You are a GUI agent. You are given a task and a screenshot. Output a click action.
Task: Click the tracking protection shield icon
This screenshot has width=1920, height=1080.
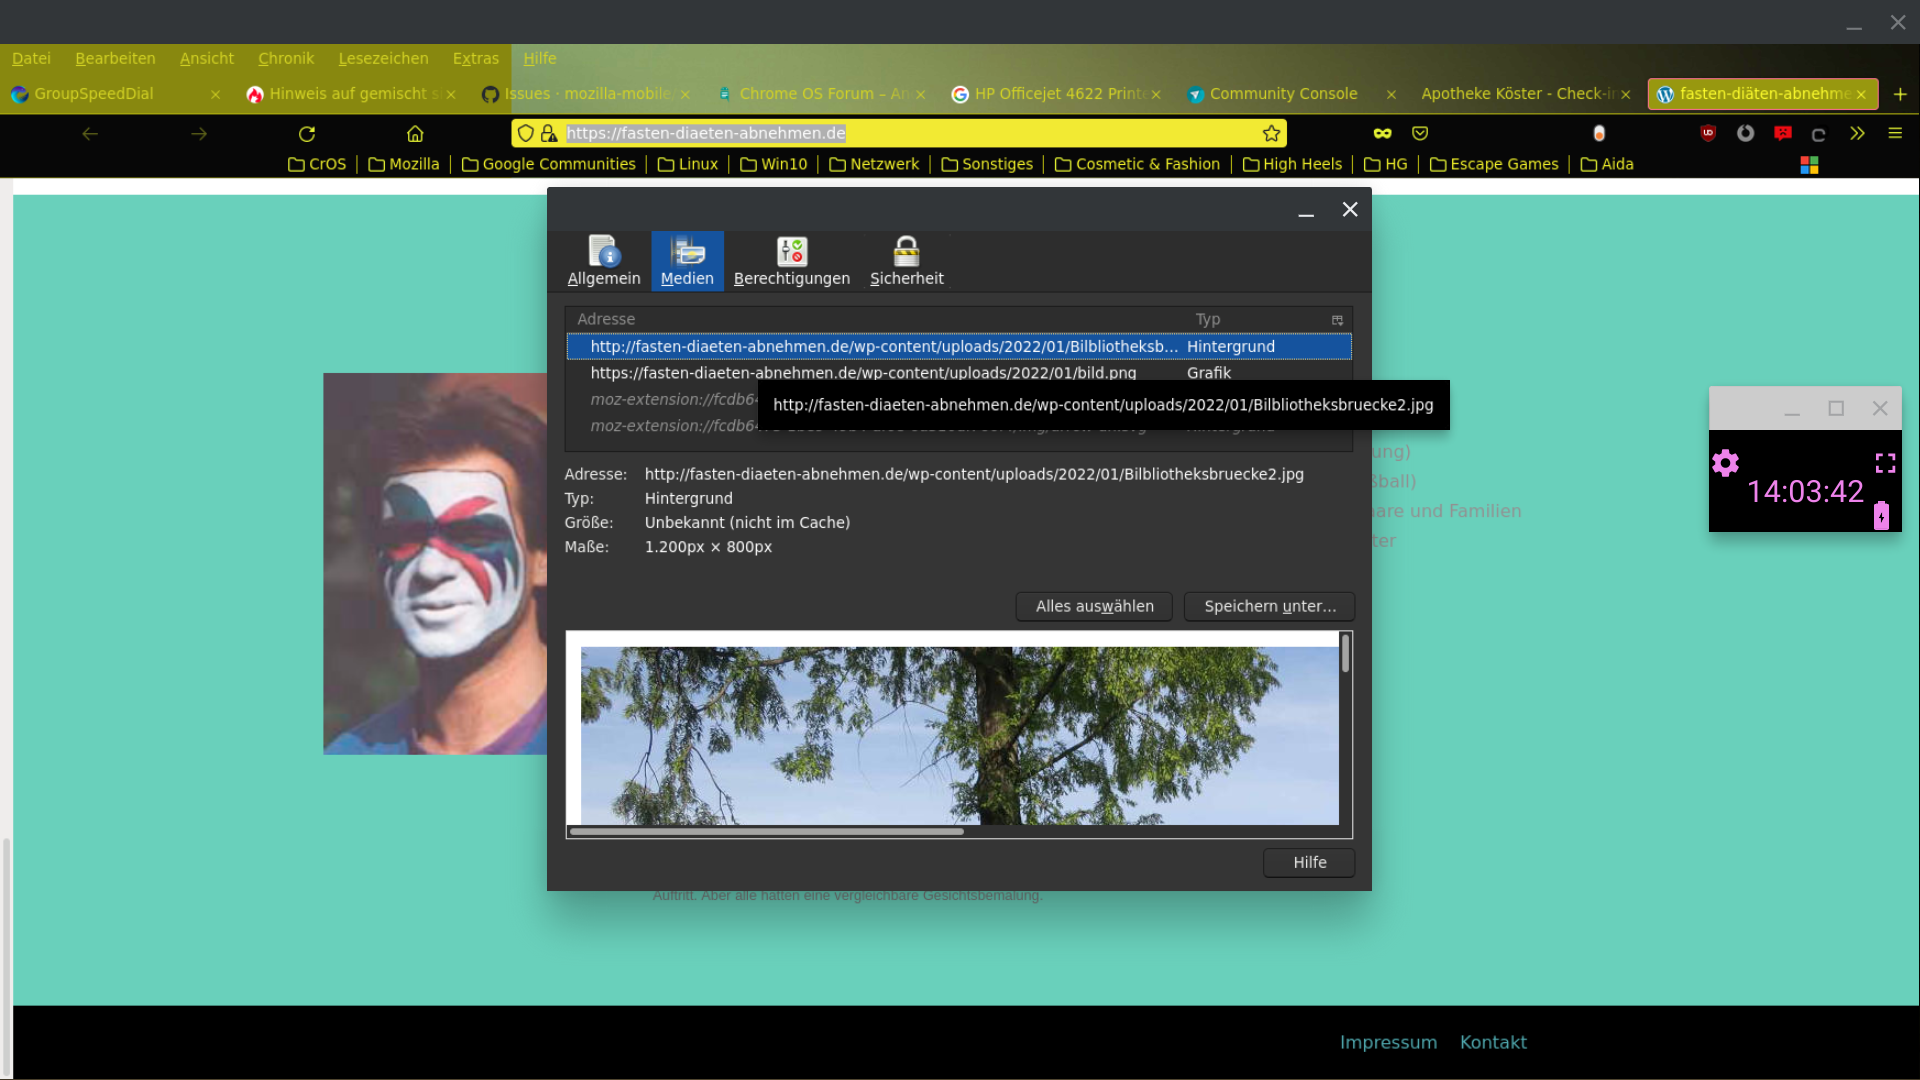tap(526, 133)
